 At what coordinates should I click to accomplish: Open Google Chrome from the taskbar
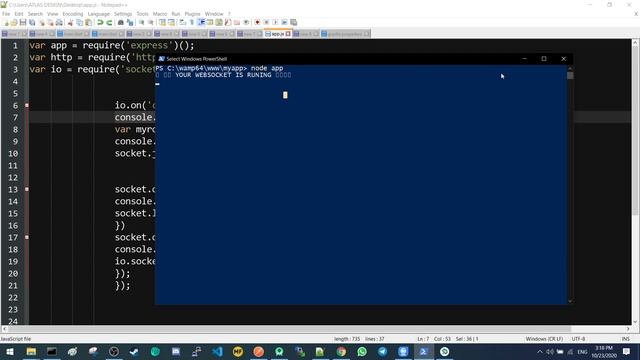[341, 351]
